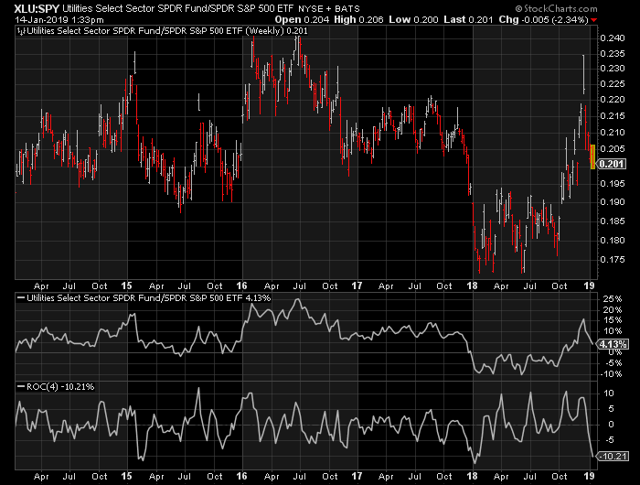Click the -5 label on the ROC axis
The image size is (640, 485).
609,440
